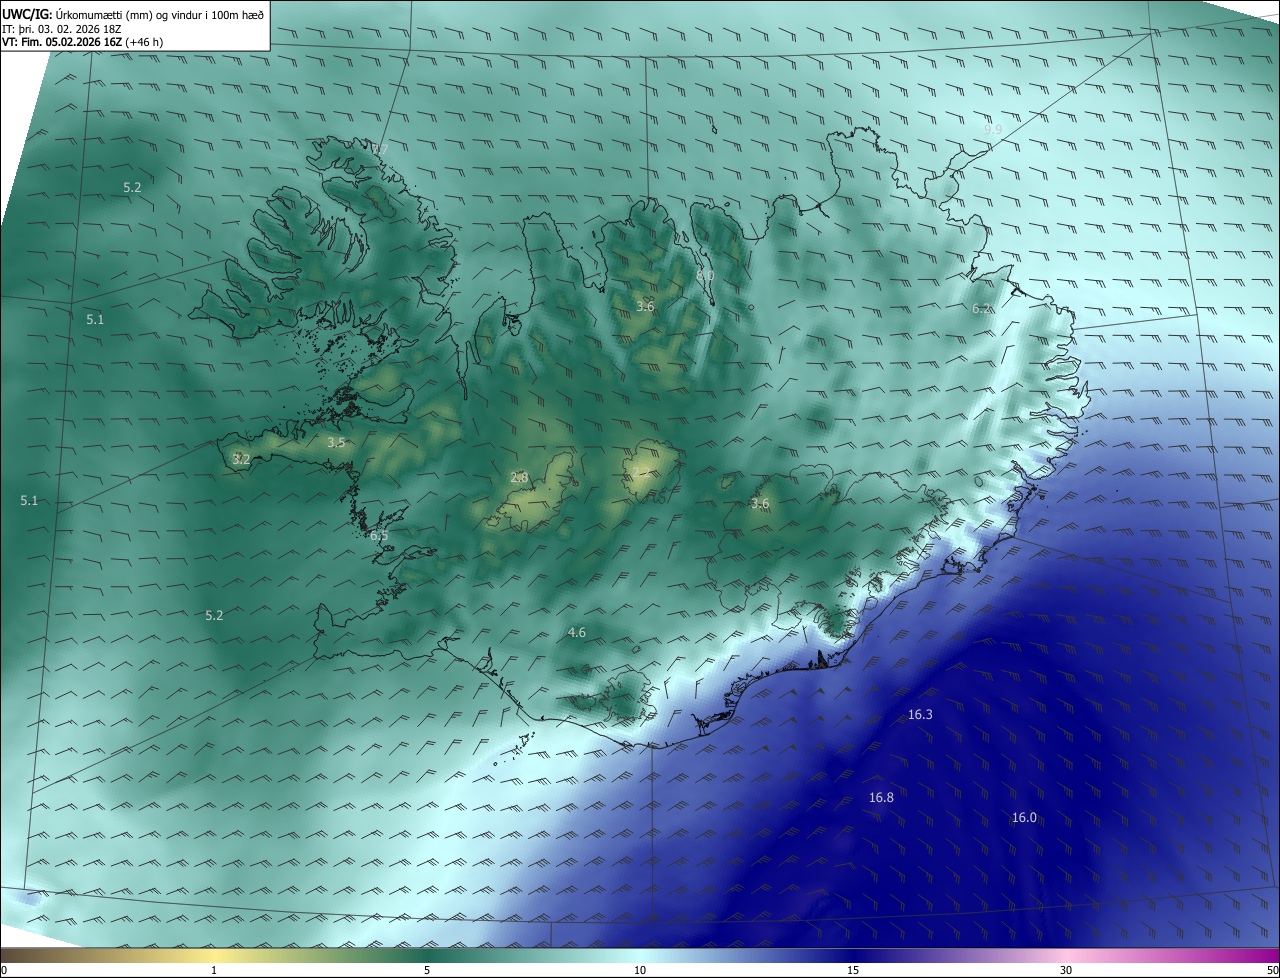Click the '0' tick on the color scale
The width and height of the screenshot is (1280, 978).
tap(4, 970)
